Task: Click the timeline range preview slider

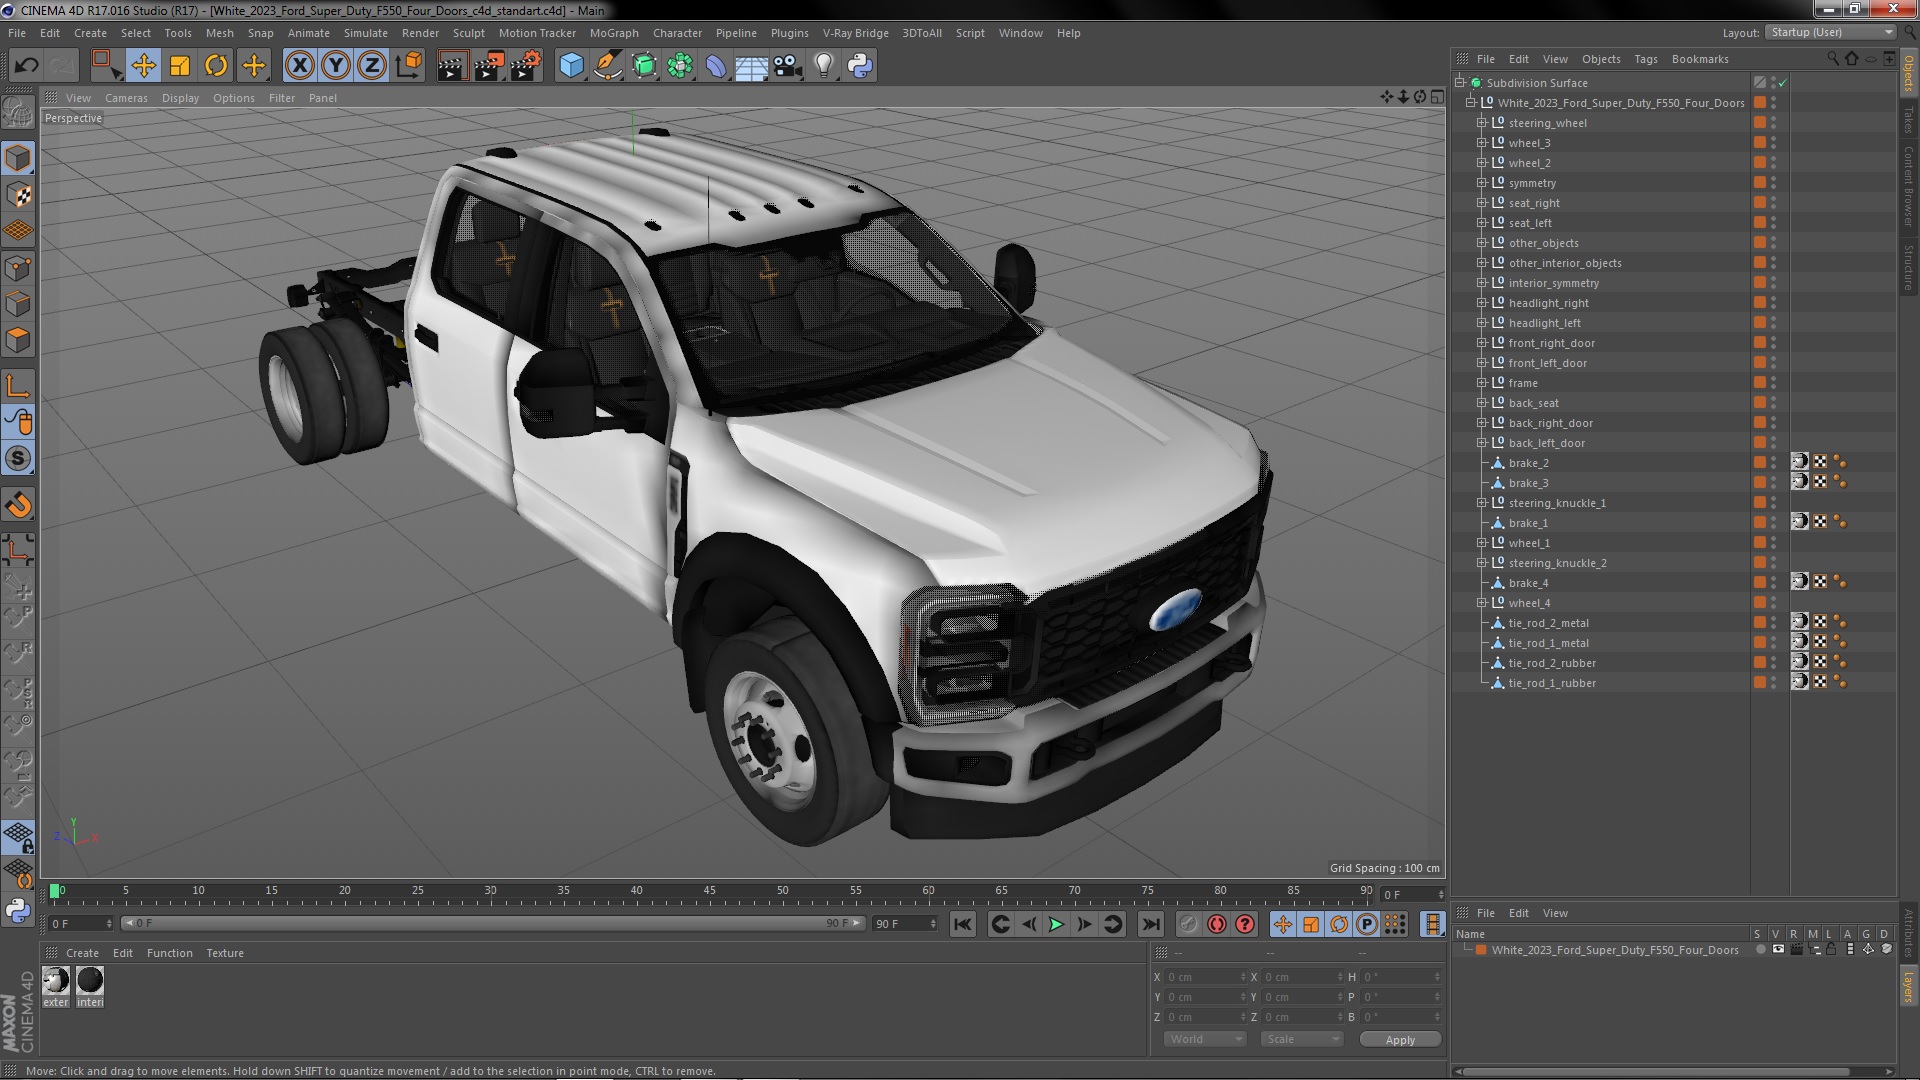Action: tap(492, 923)
